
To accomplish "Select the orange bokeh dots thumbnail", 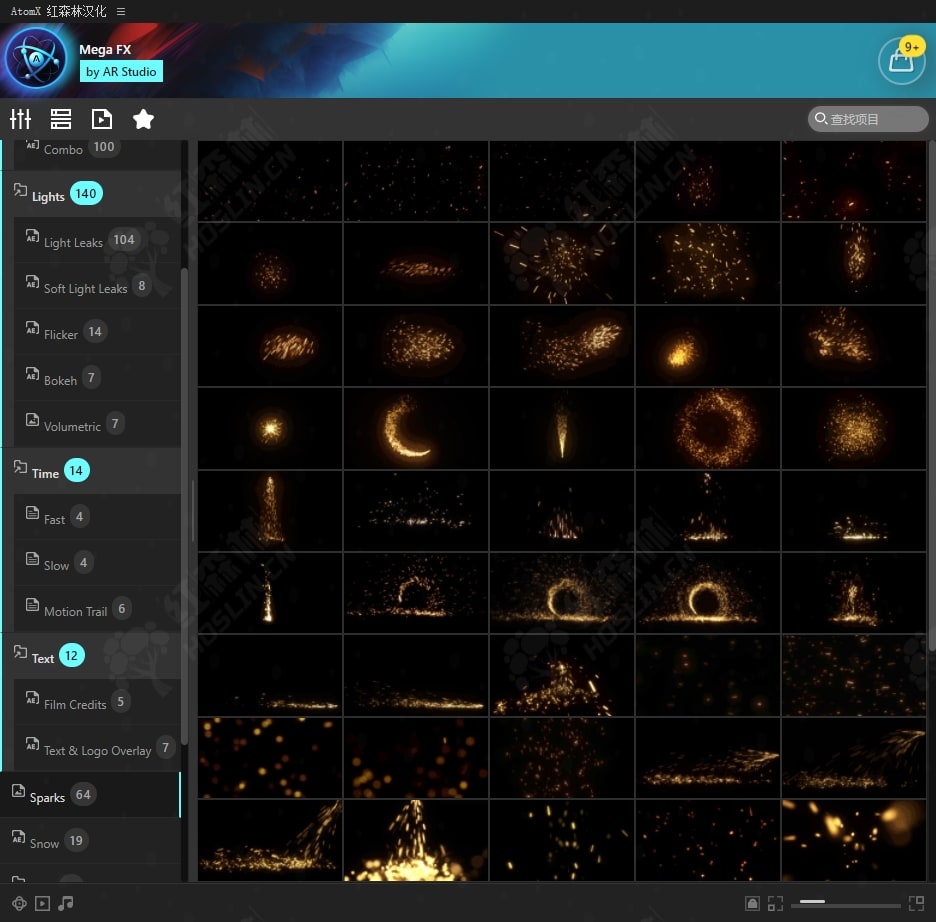I will point(270,758).
